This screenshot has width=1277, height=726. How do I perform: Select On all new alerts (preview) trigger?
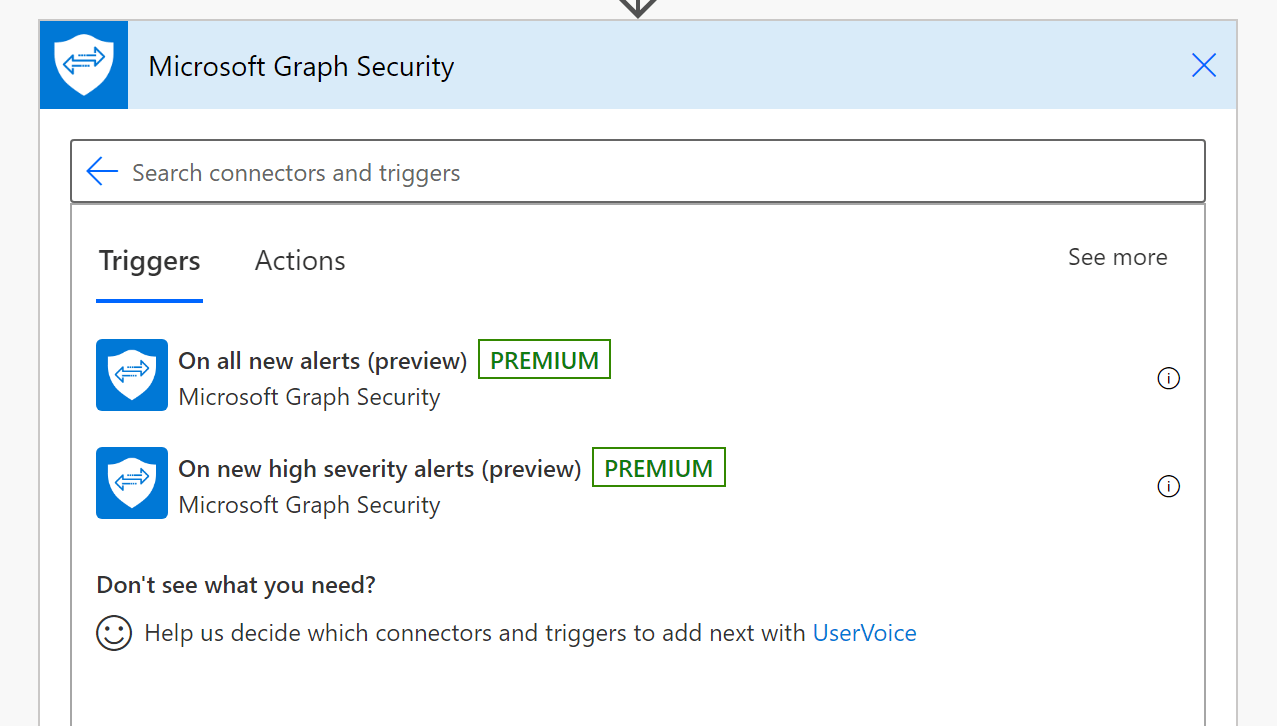(x=323, y=361)
